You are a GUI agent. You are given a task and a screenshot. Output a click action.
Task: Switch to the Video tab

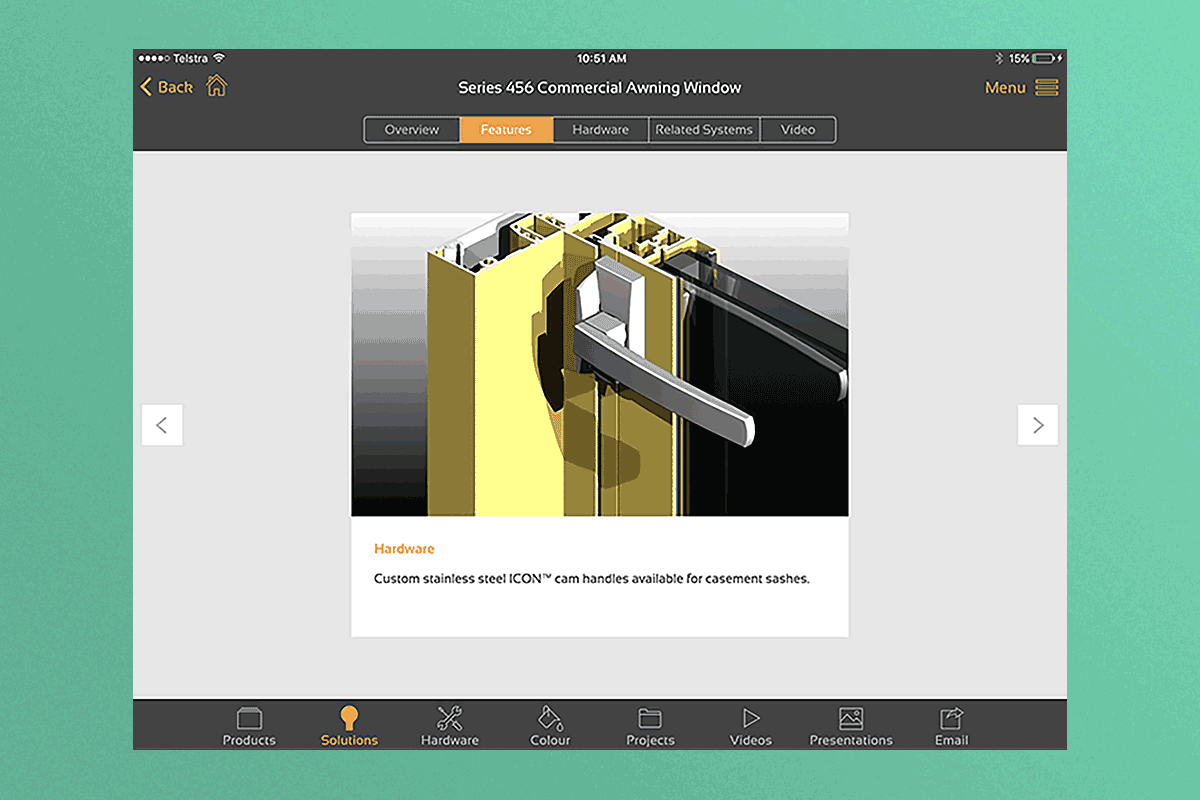798,130
